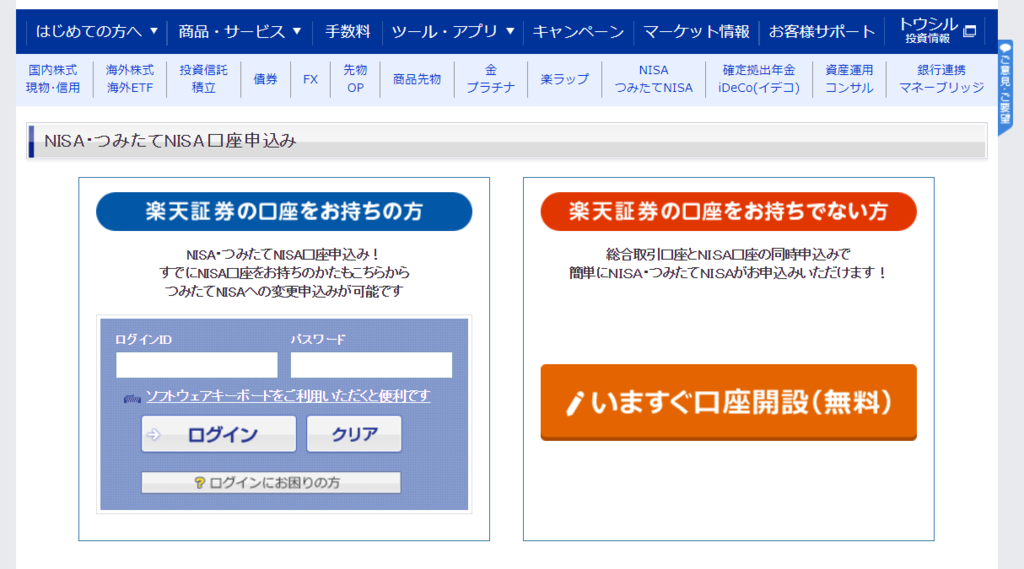Screen dimensions: 1024x569
Task: Open the 手数料 menu item
Action: (347, 31)
